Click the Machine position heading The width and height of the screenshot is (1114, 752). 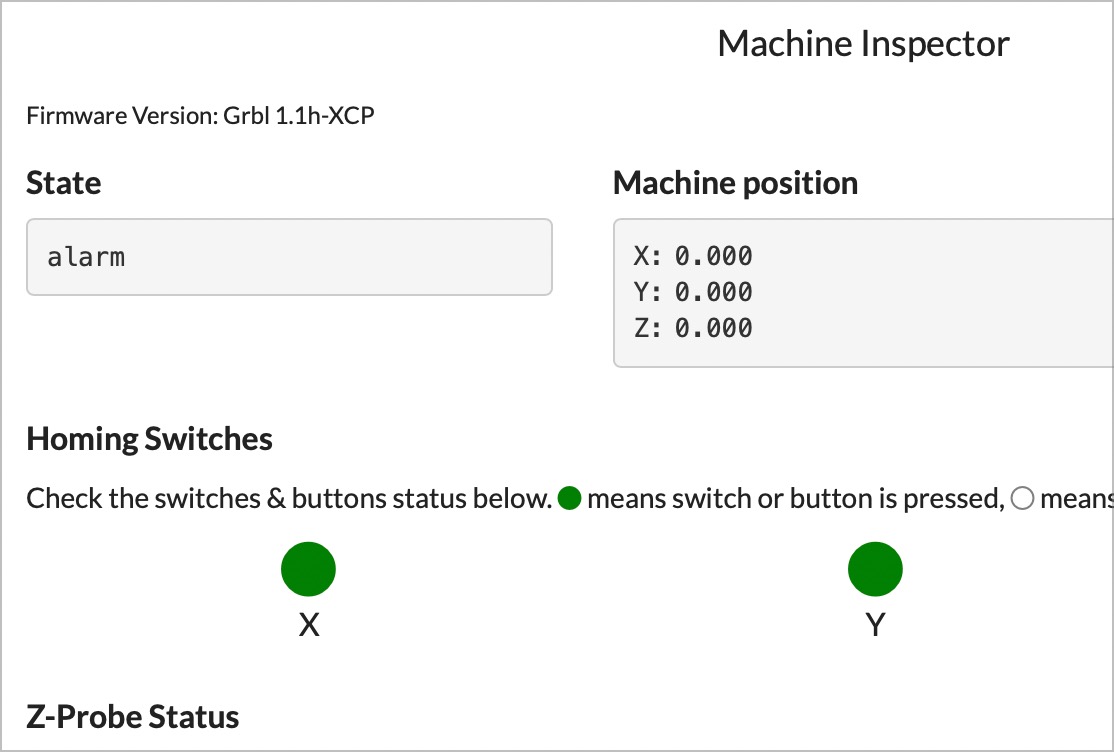tap(735, 183)
